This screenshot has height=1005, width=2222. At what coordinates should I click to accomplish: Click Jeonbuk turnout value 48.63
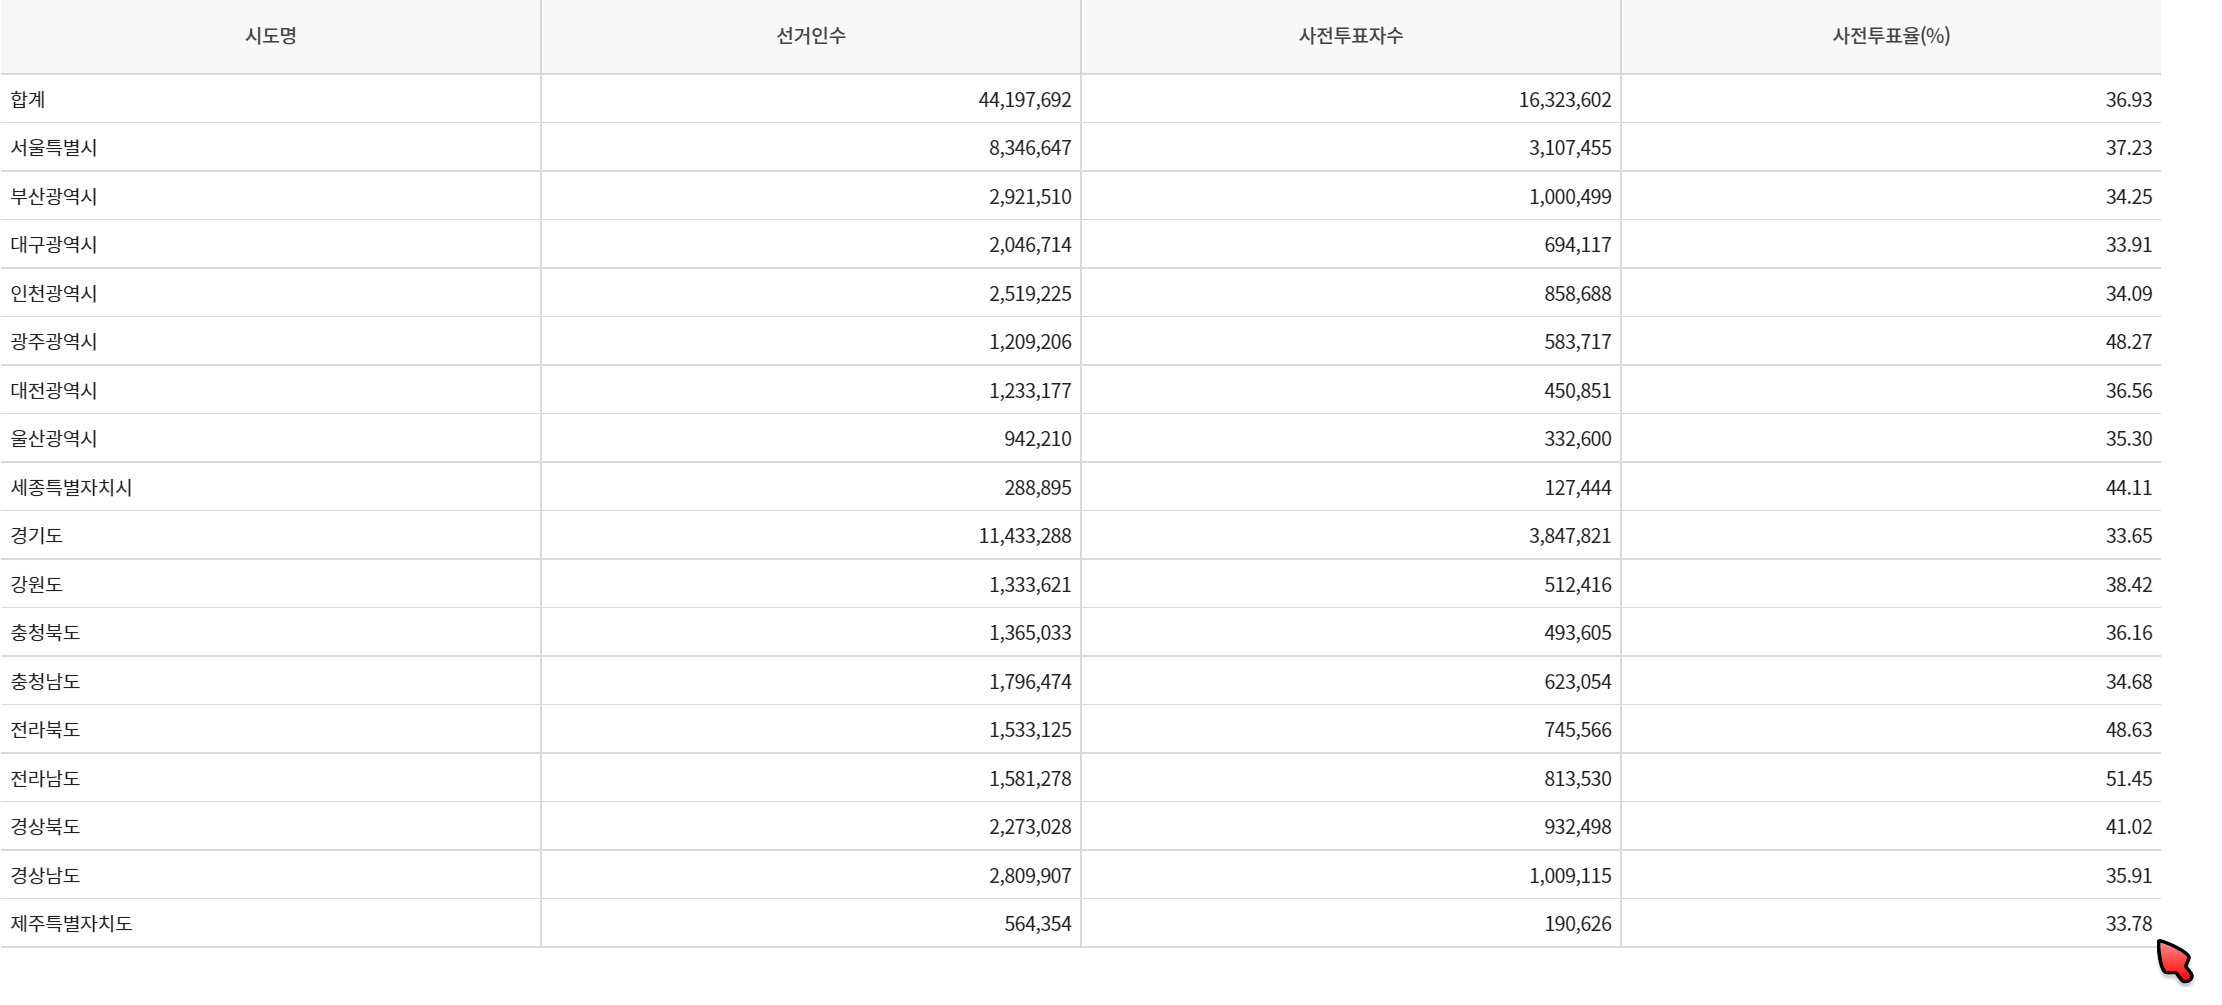tap(2129, 730)
